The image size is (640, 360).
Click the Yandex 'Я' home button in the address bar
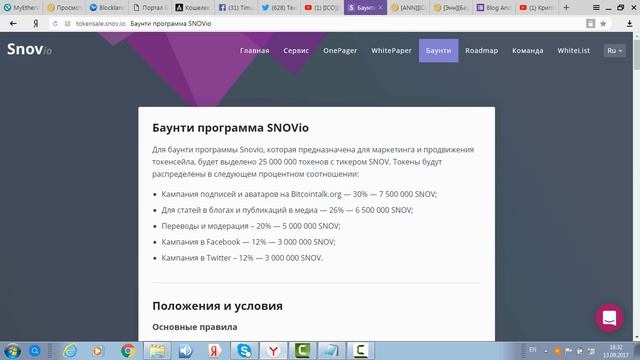[36, 24]
